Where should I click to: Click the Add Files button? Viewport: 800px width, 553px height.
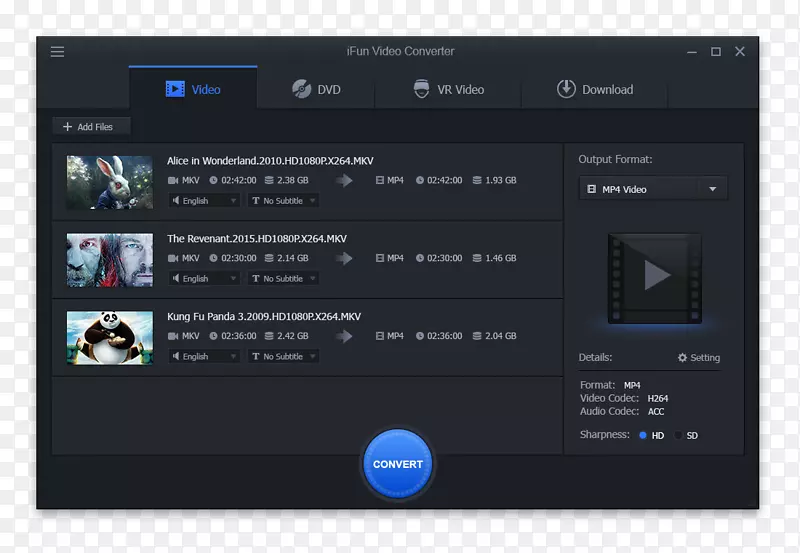click(x=89, y=127)
